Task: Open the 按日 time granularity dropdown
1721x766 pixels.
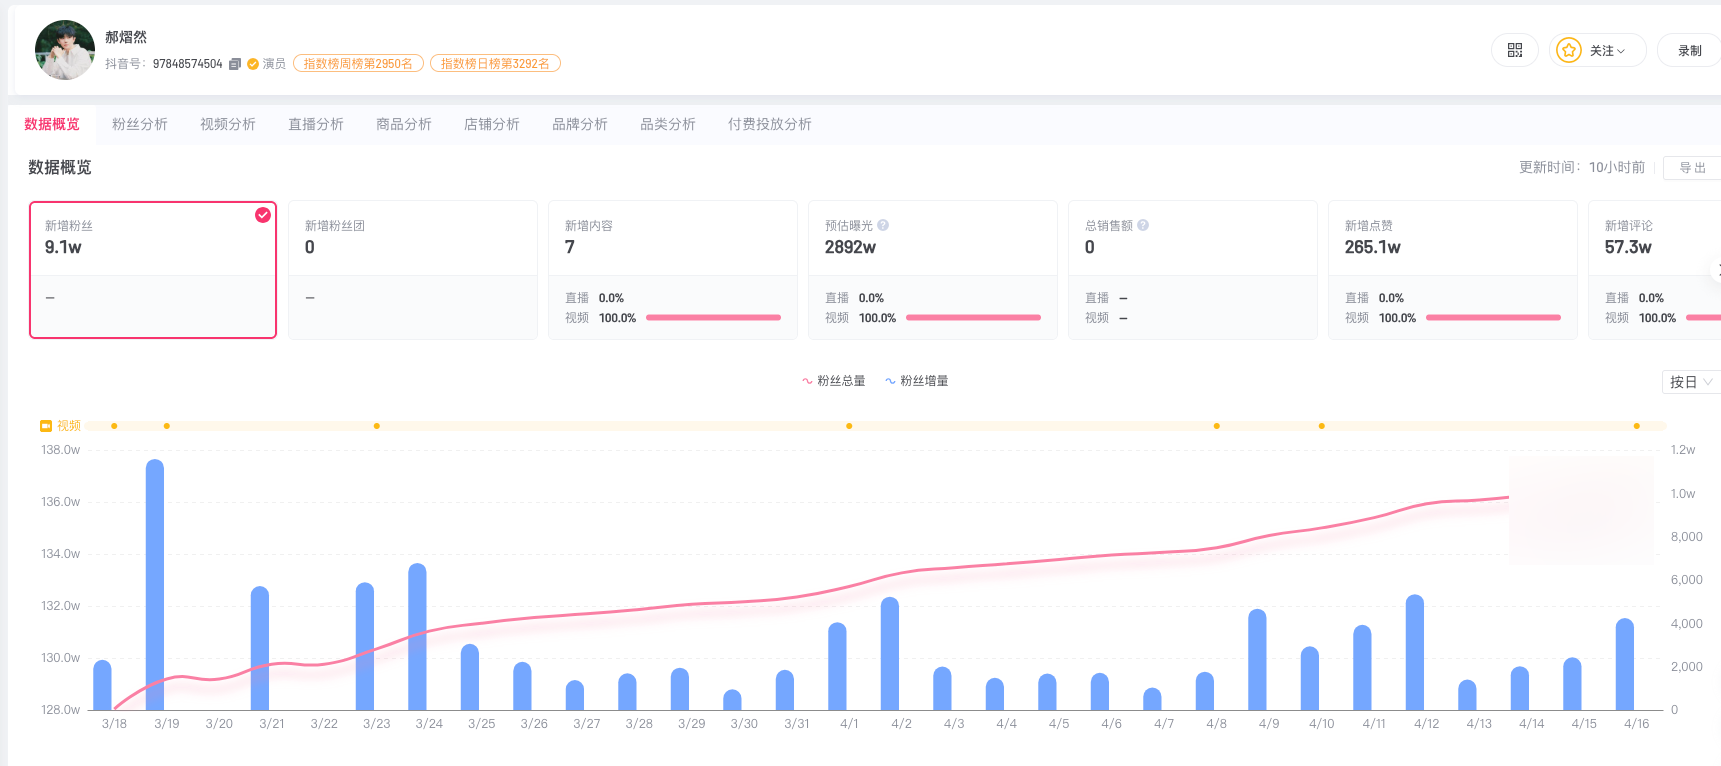Action: [1690, 382]
